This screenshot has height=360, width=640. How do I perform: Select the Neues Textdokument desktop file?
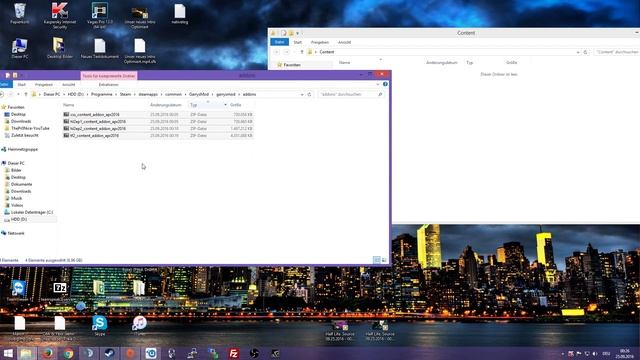[x=100, y=49]
